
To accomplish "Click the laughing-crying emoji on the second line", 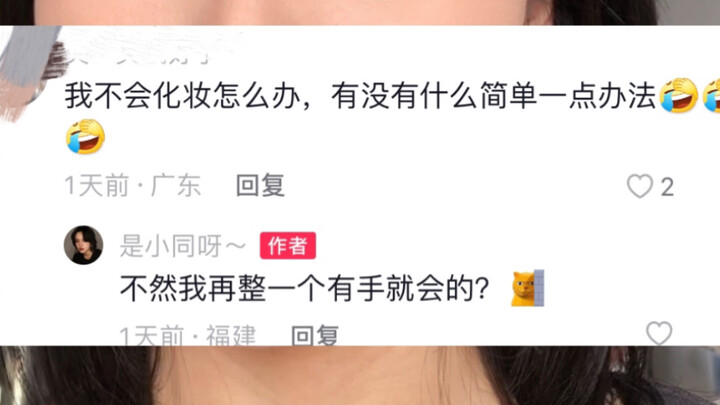I will click(x=85, y=136).
